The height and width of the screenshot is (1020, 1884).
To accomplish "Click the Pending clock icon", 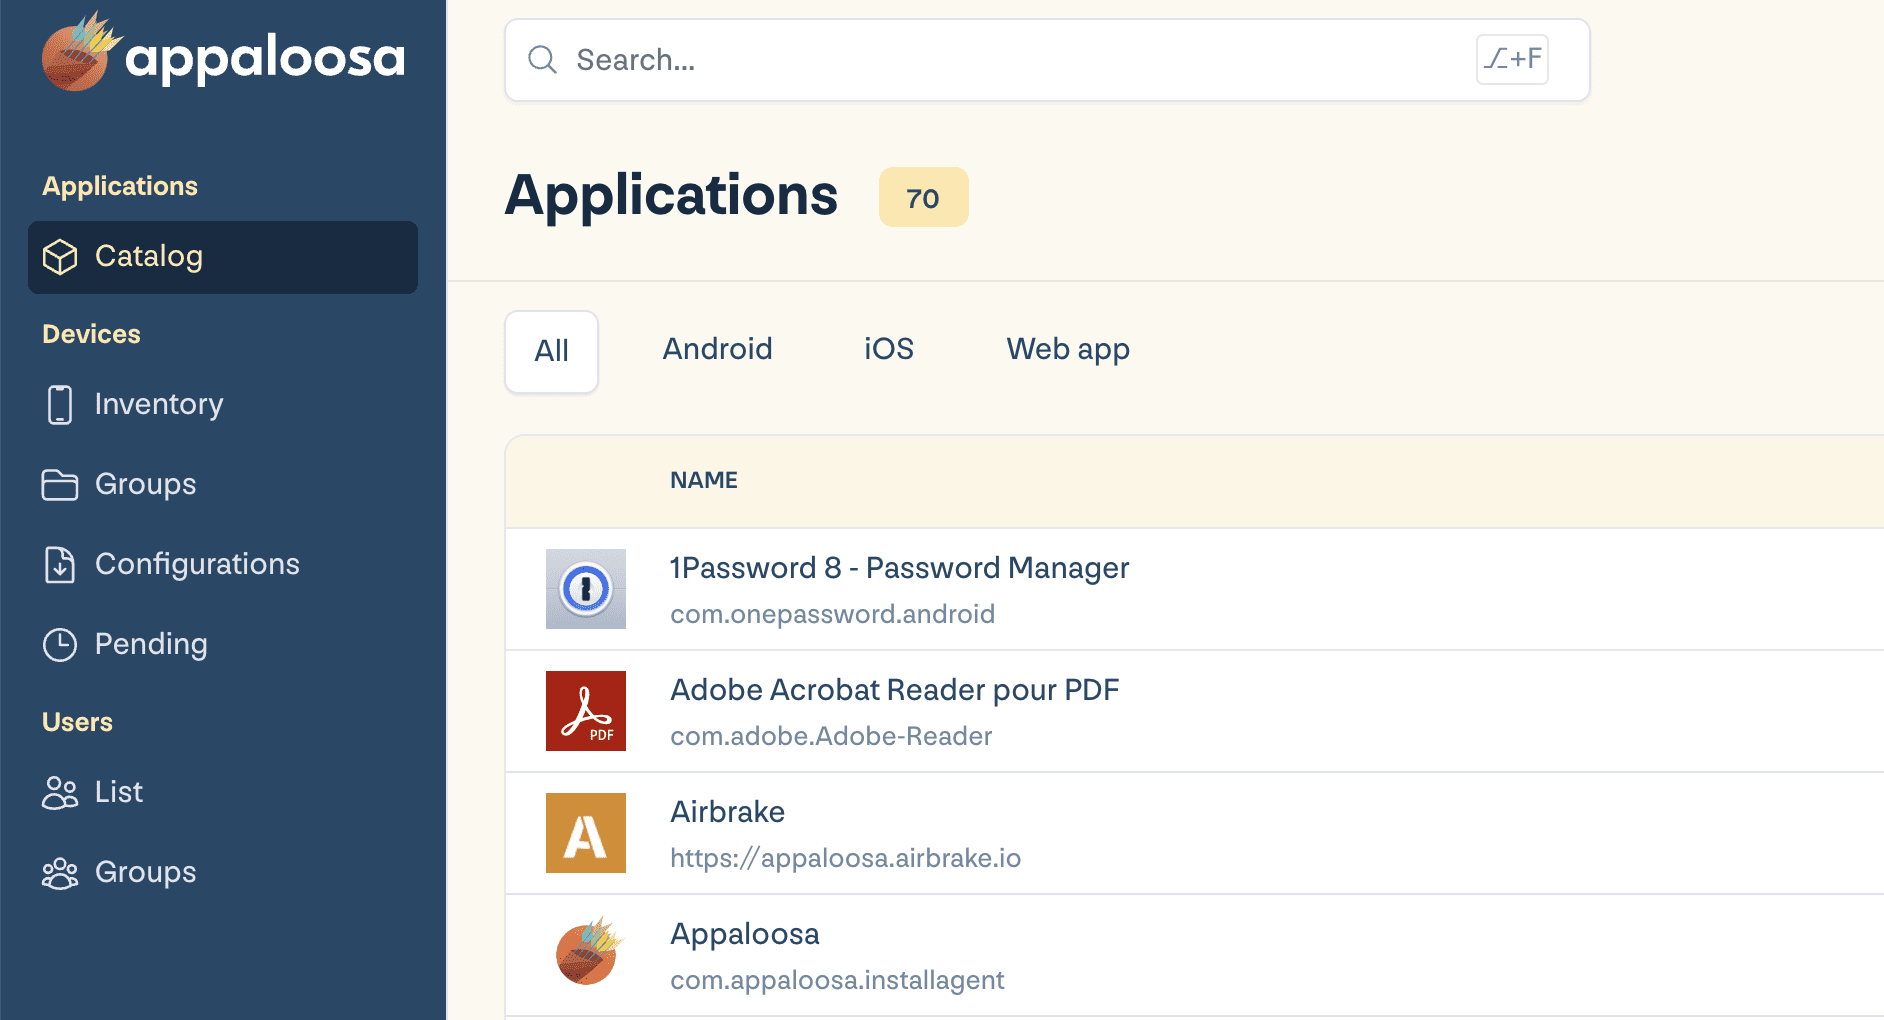I will click(x=60, y=644).
